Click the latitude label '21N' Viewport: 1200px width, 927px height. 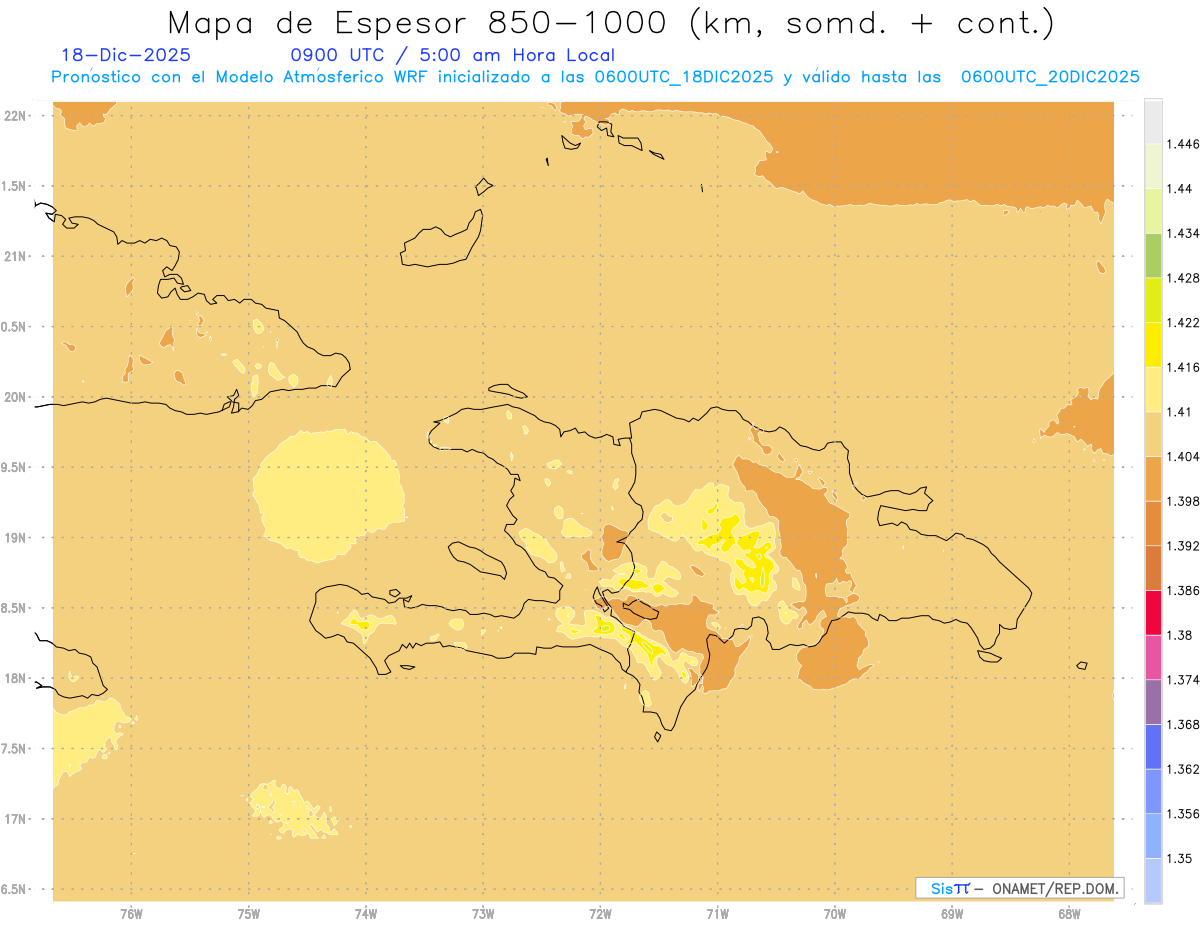[x=15, y=256]
